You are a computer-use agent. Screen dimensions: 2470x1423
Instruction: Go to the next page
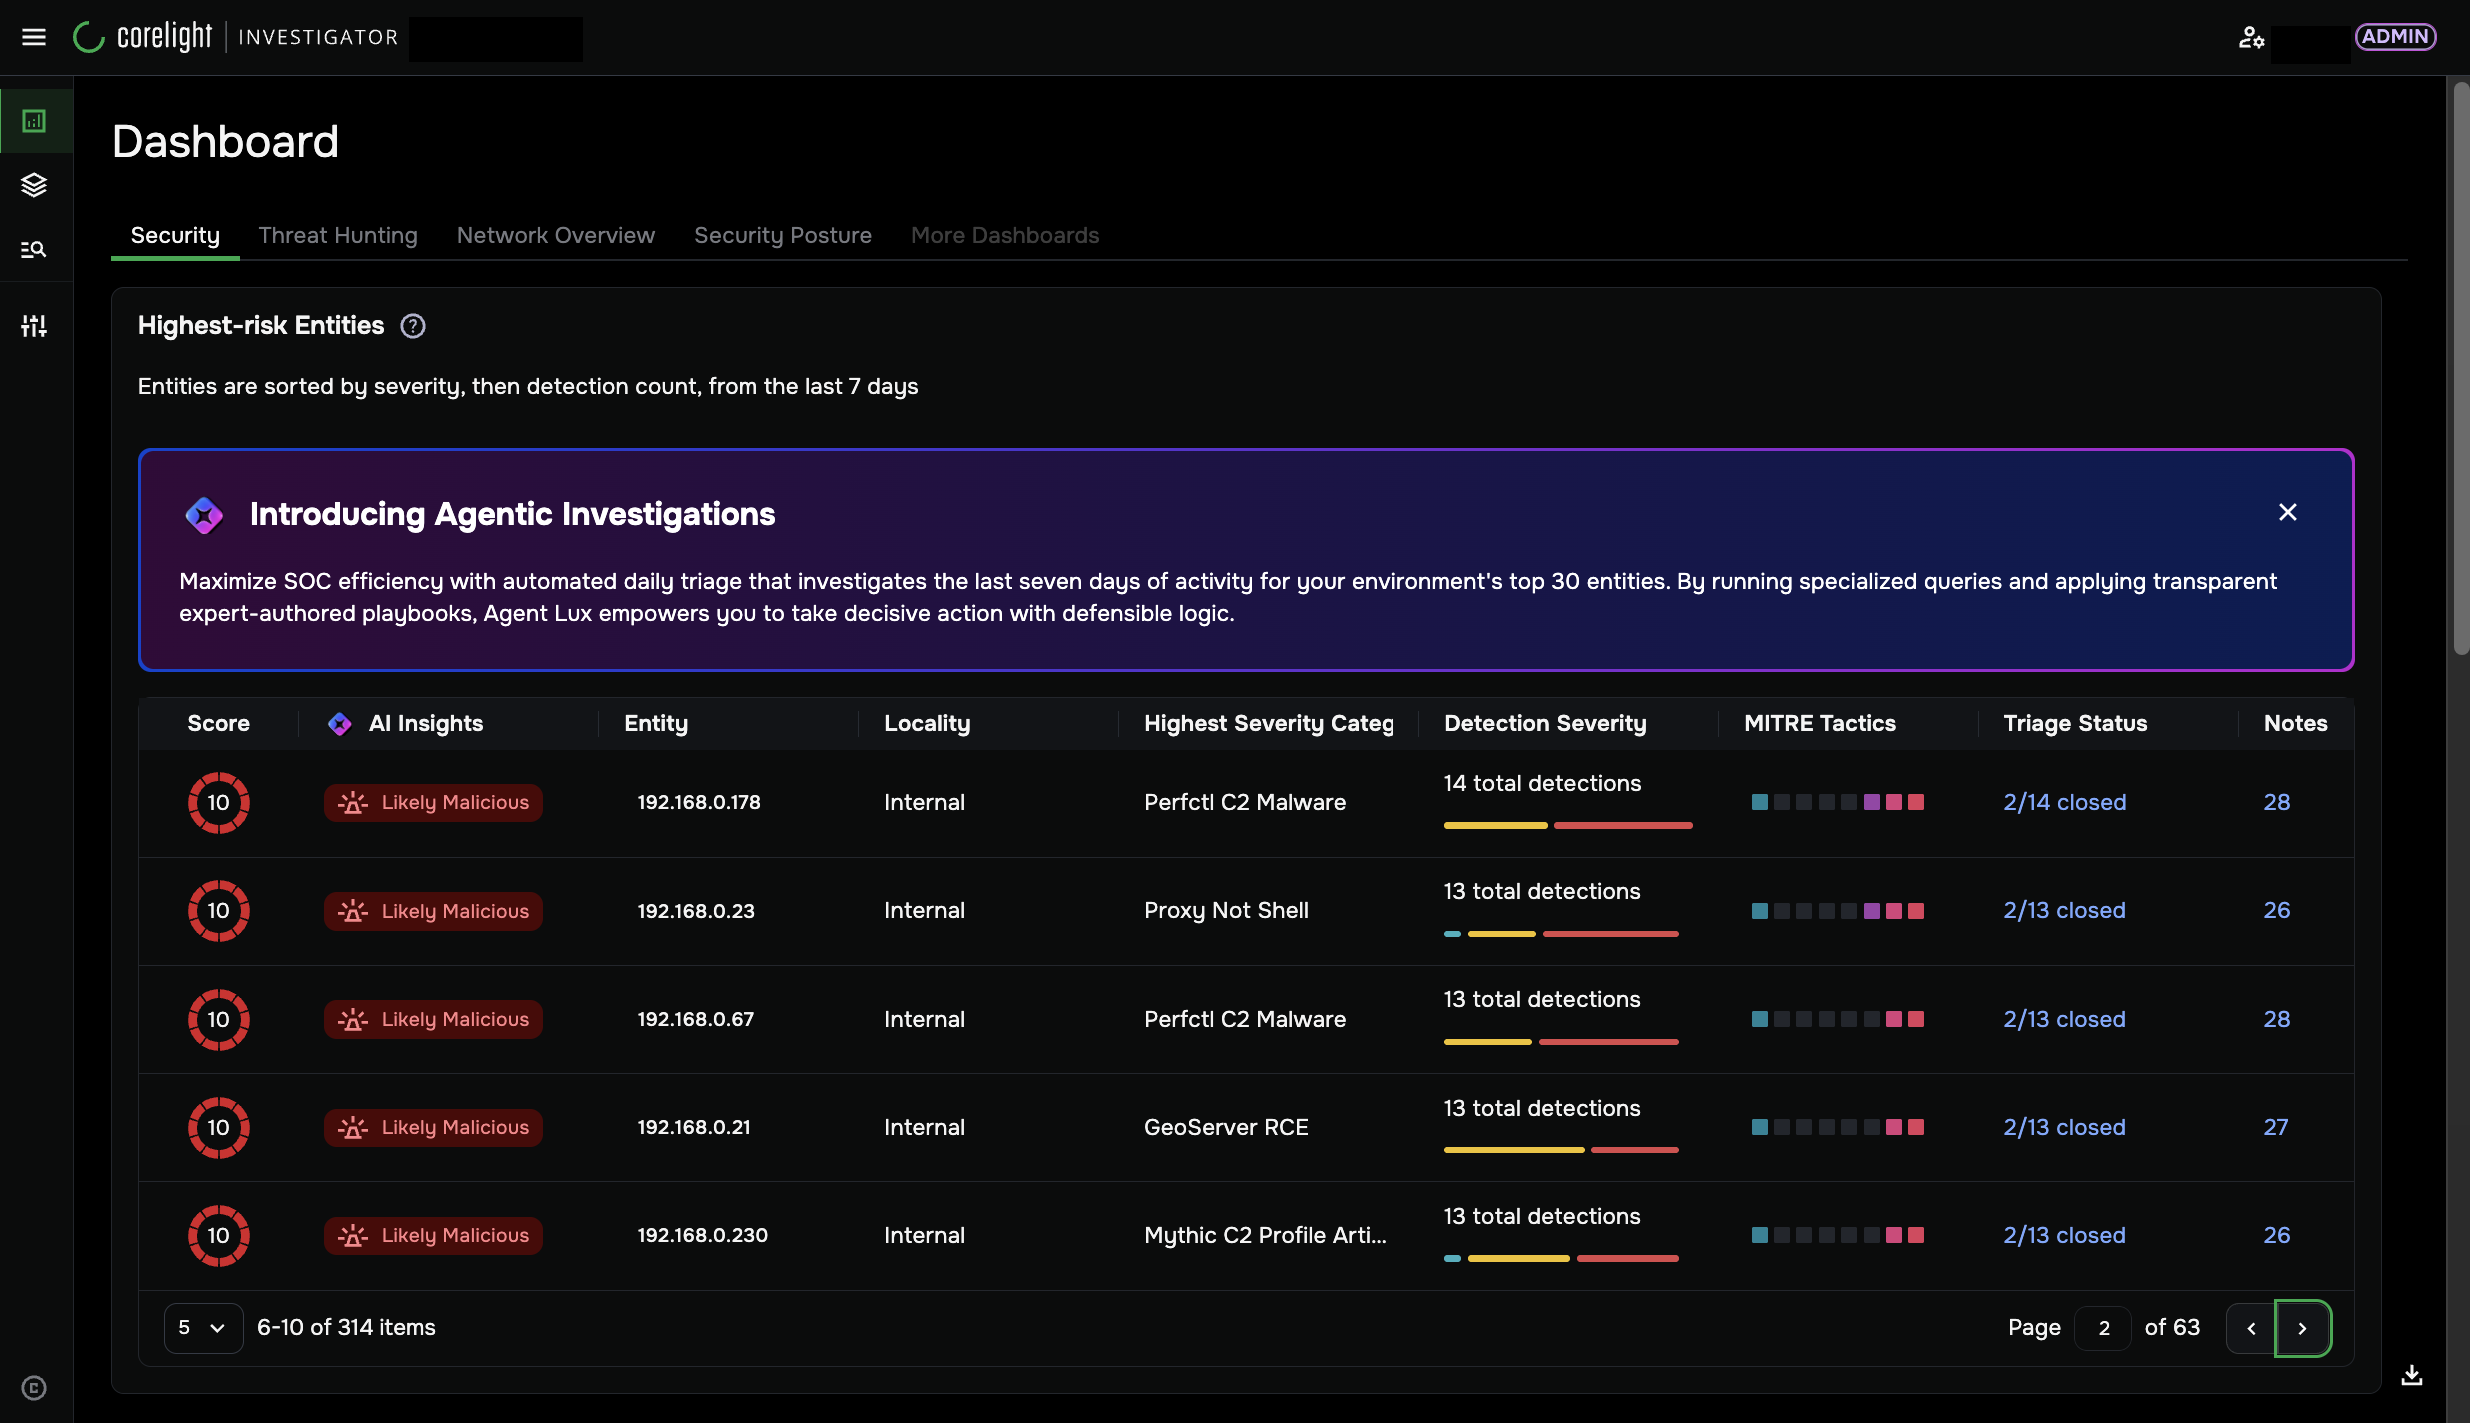point(2302,1328)
